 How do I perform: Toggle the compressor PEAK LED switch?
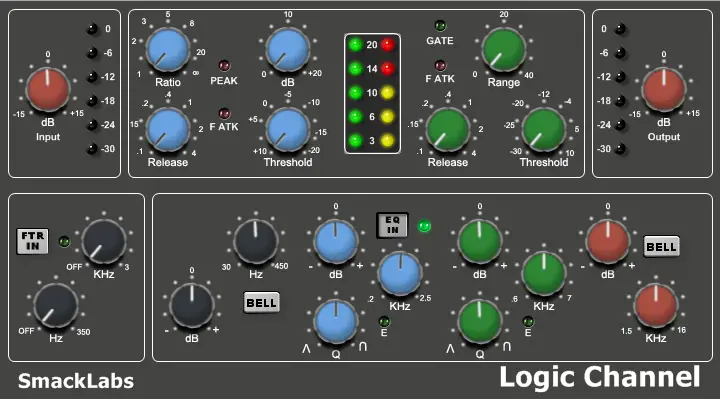[224, 66]
